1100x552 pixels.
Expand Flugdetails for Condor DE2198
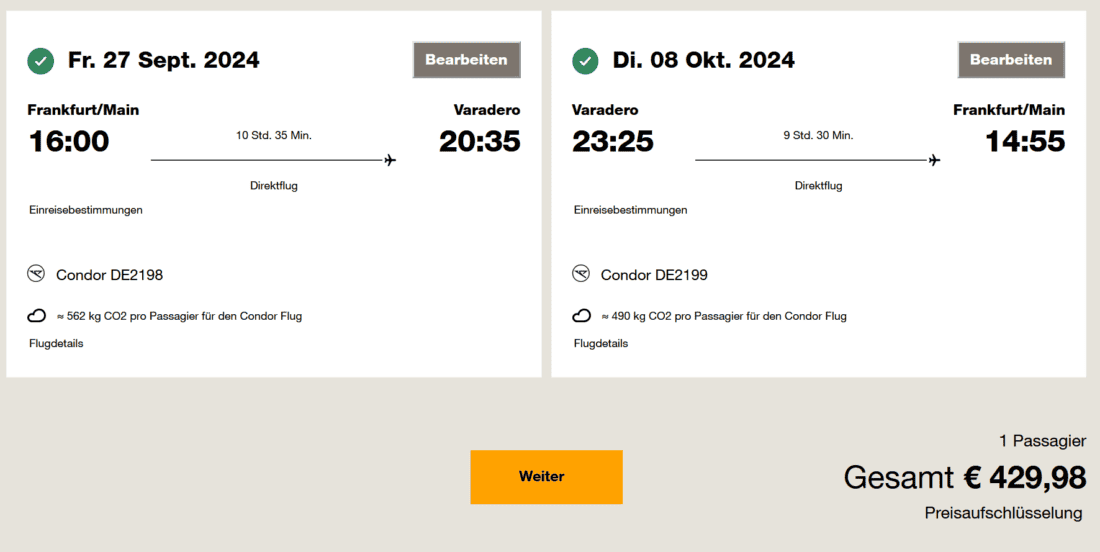56,343
